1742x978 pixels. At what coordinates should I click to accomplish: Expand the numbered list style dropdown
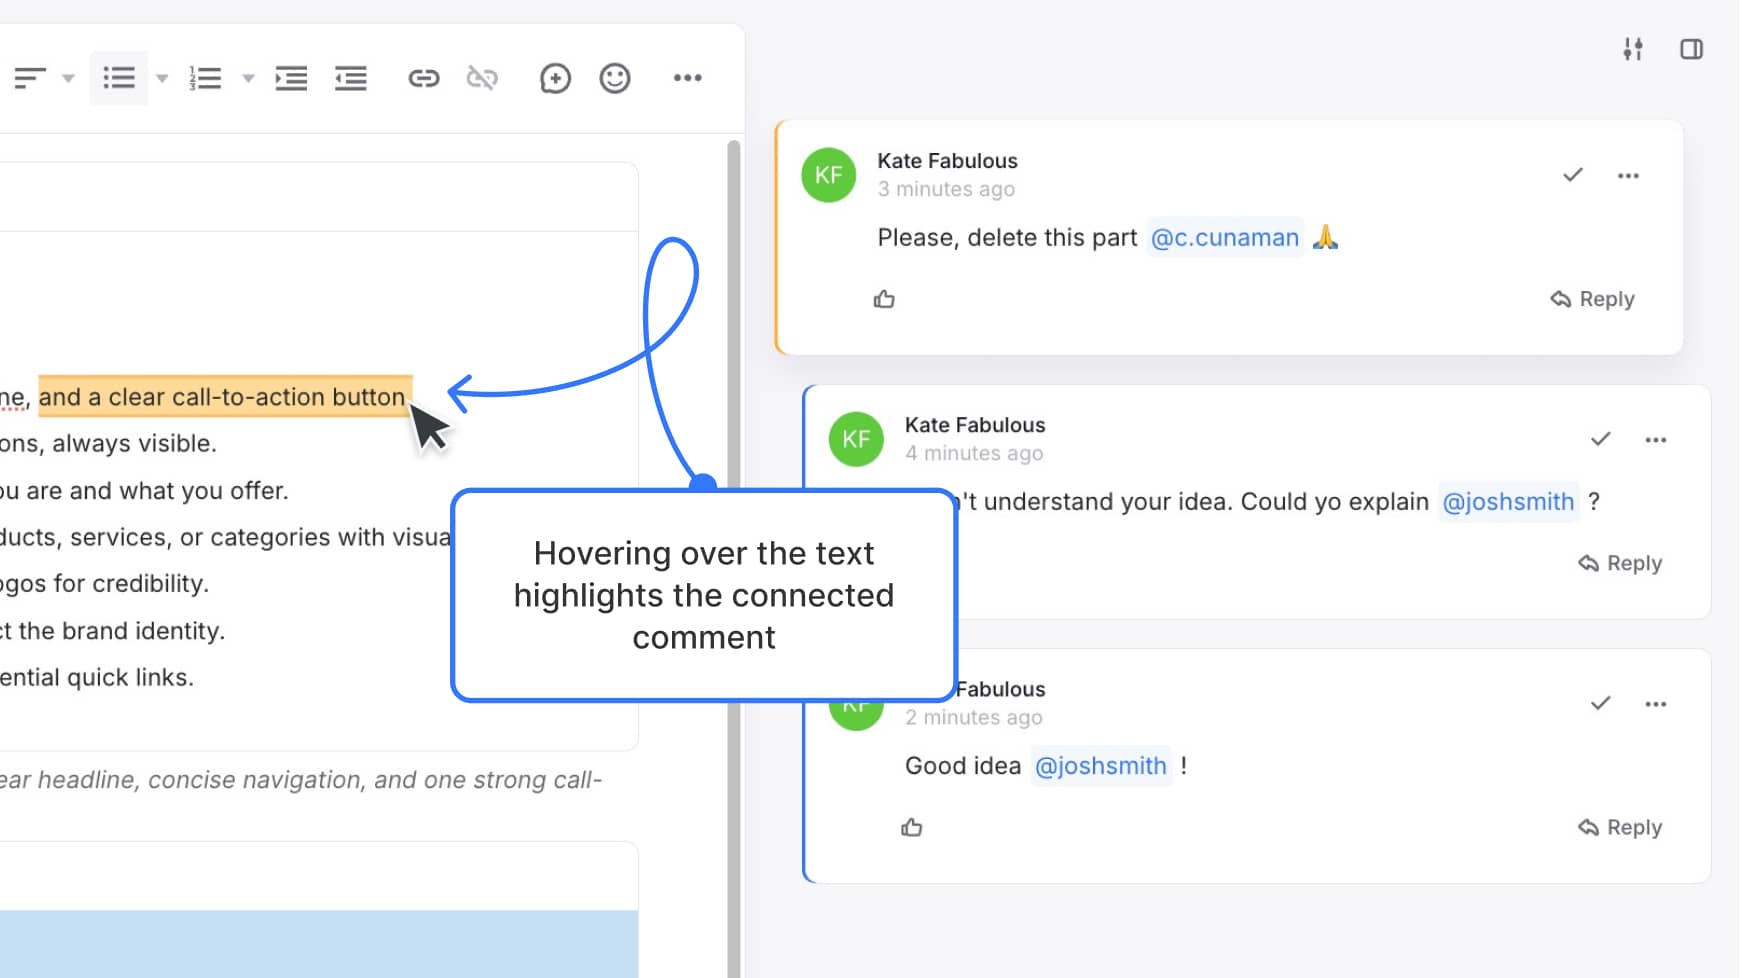(248, 78)
